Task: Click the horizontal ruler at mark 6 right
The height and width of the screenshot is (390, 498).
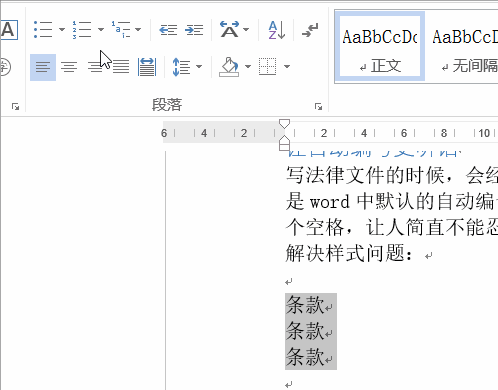Action: 404,133
